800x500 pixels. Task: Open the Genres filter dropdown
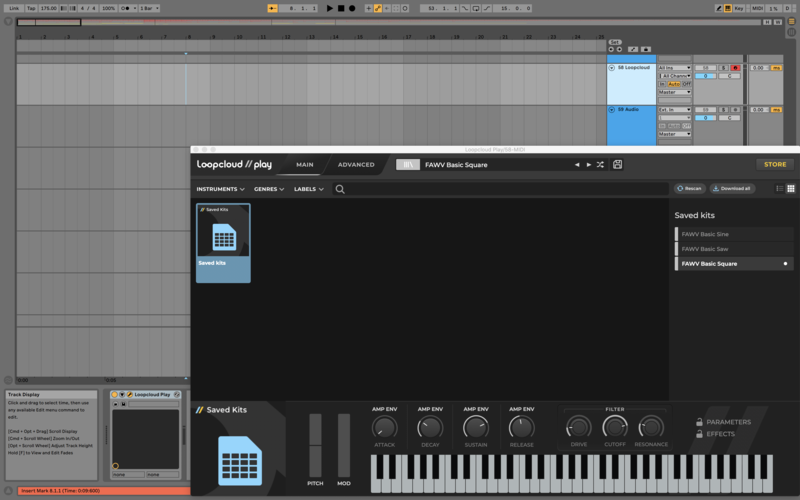(269, 189)
